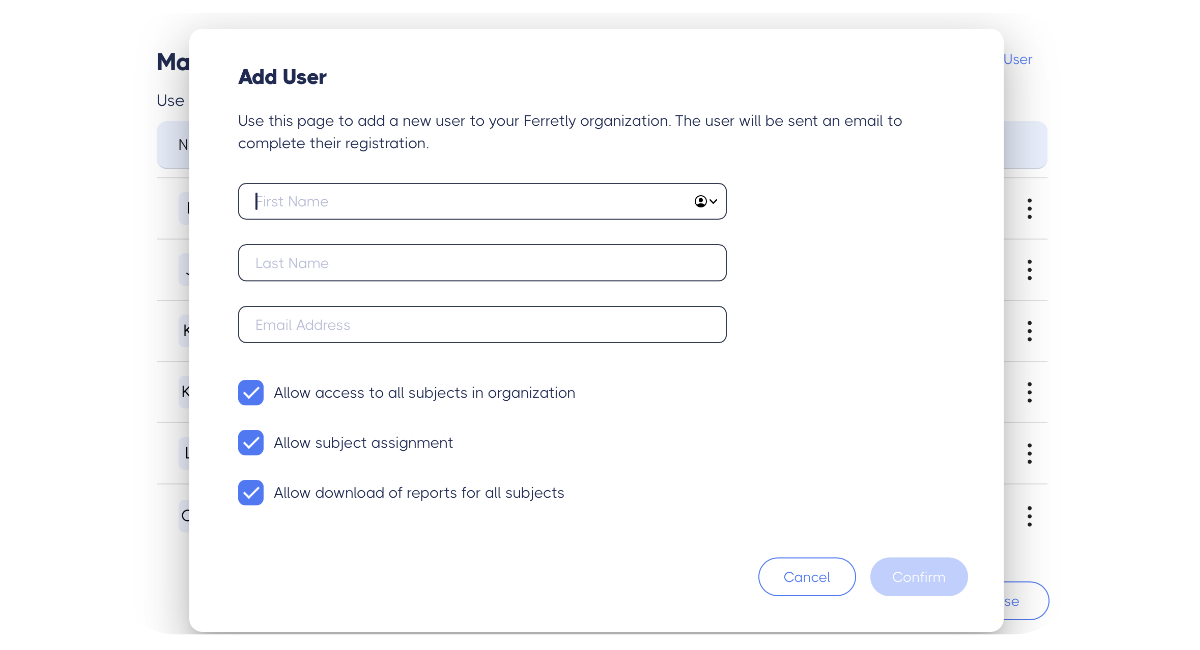Uncheck the all-subjects access checkbox
Image resolution: width=1200 pixels, height=650 pixels.
[x=251, y=393]
